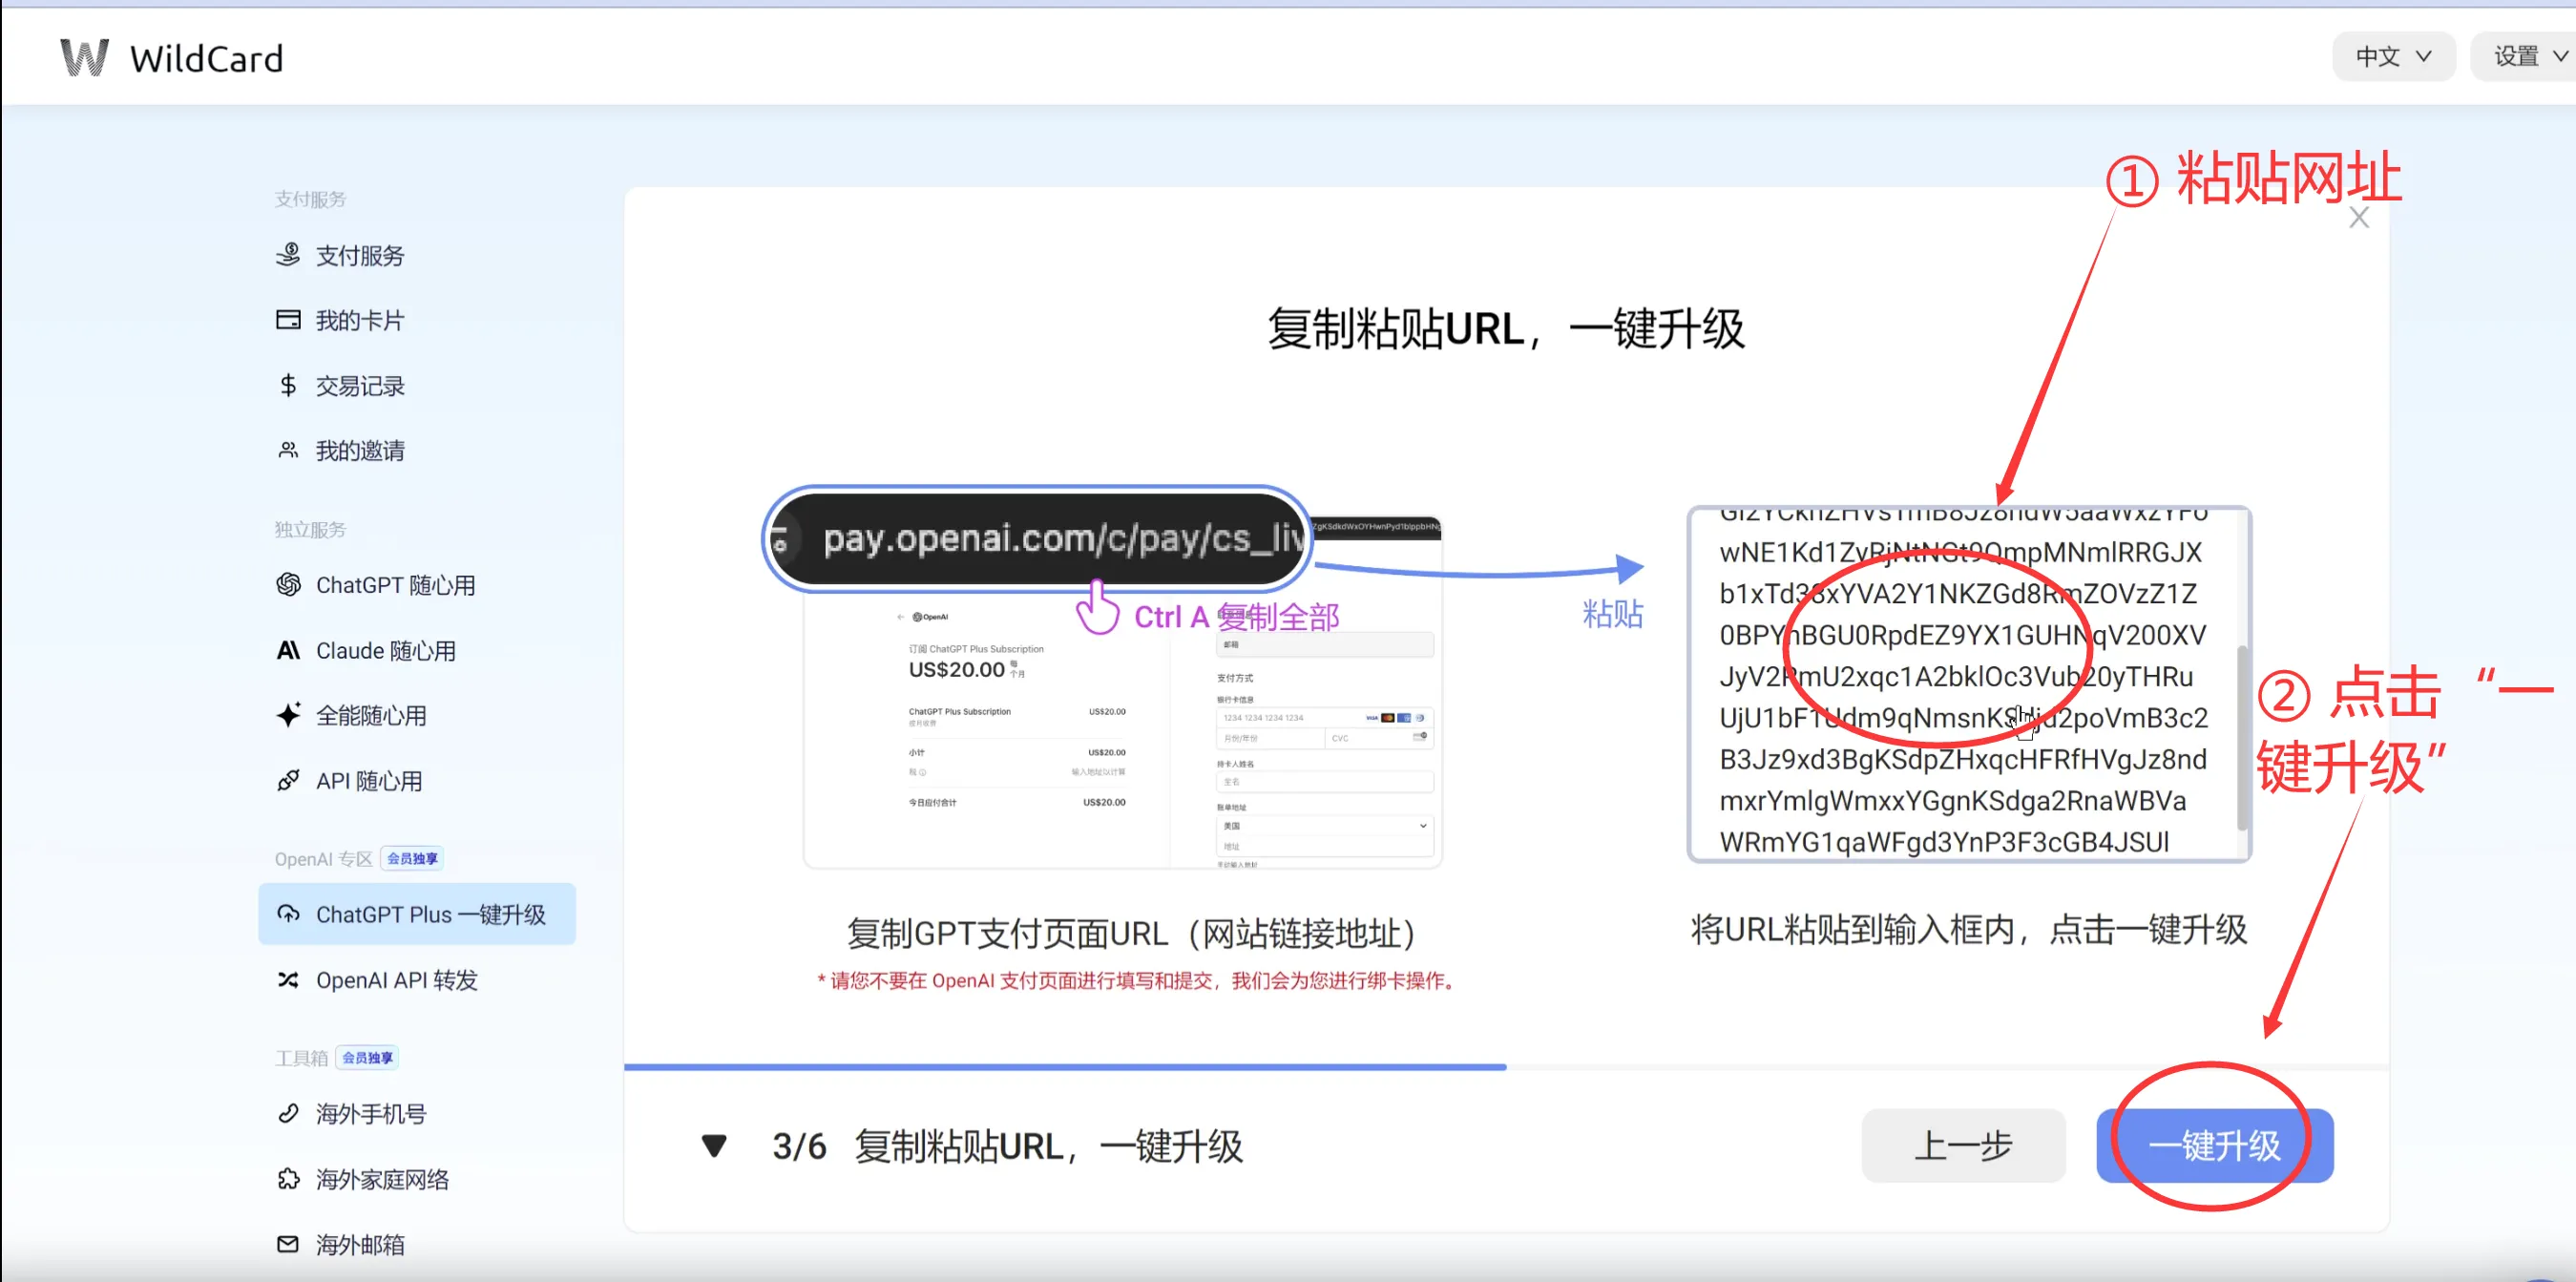Open the 中文 language dropdown
Screen dimensions: 2576x1282
point(2392,57)
